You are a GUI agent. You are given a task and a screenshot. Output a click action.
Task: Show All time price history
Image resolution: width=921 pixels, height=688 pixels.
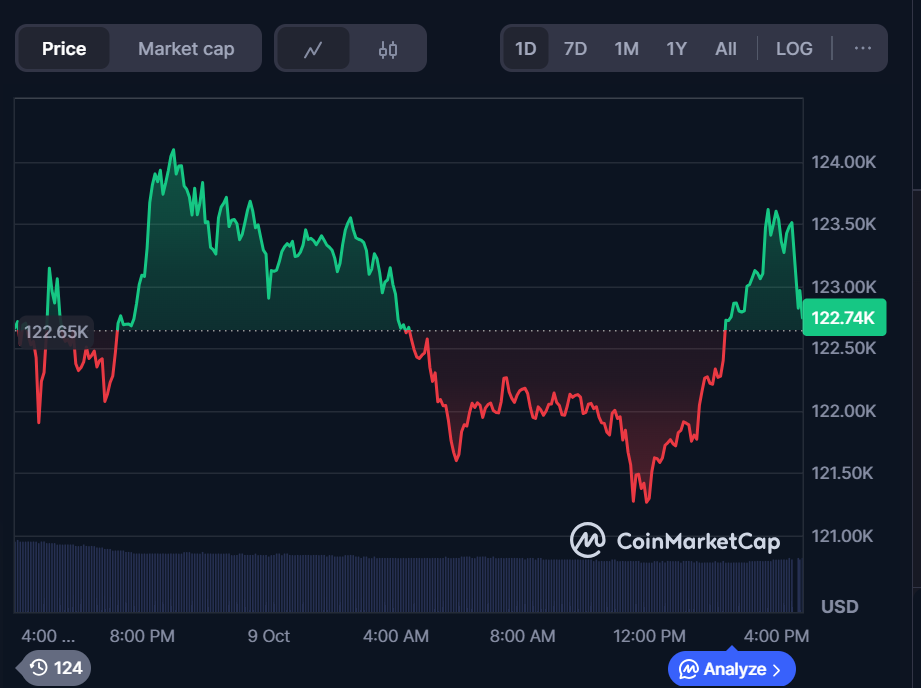pyautogui.click(x=726, y=48)
